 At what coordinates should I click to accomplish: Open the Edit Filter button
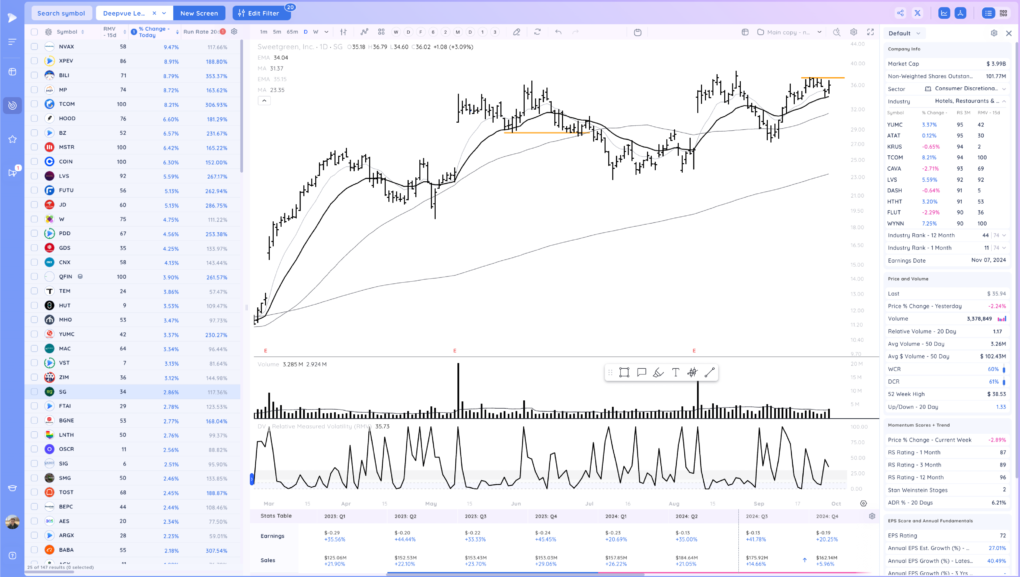(261, 13)
